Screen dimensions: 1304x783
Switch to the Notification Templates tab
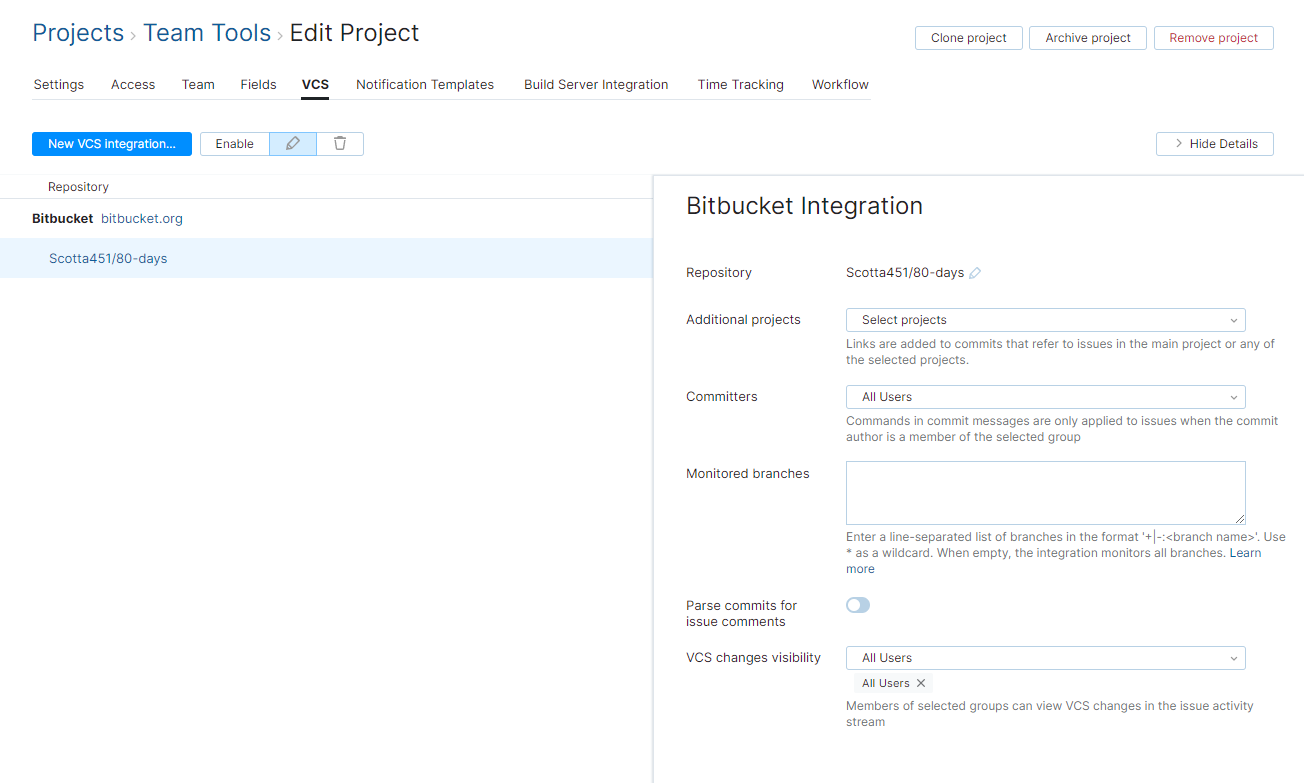424,84
